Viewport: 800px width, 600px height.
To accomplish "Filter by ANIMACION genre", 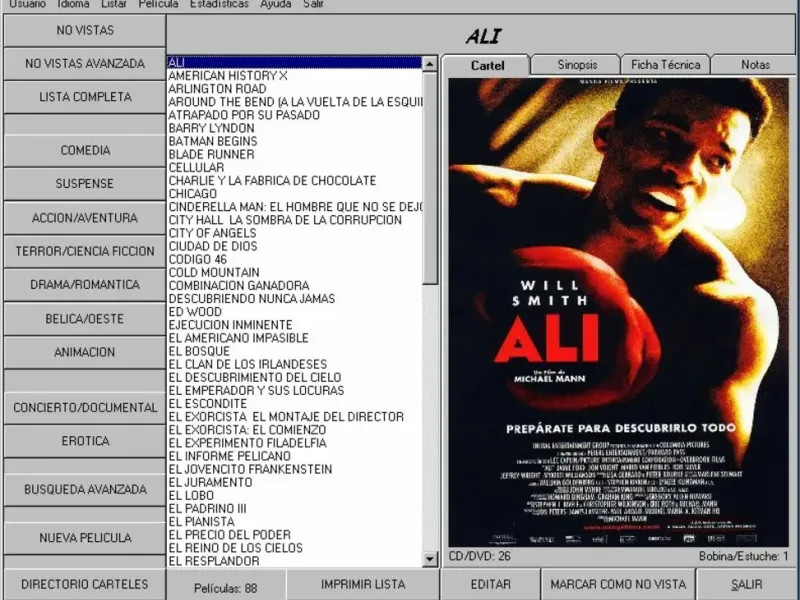I will click(85, 352).
